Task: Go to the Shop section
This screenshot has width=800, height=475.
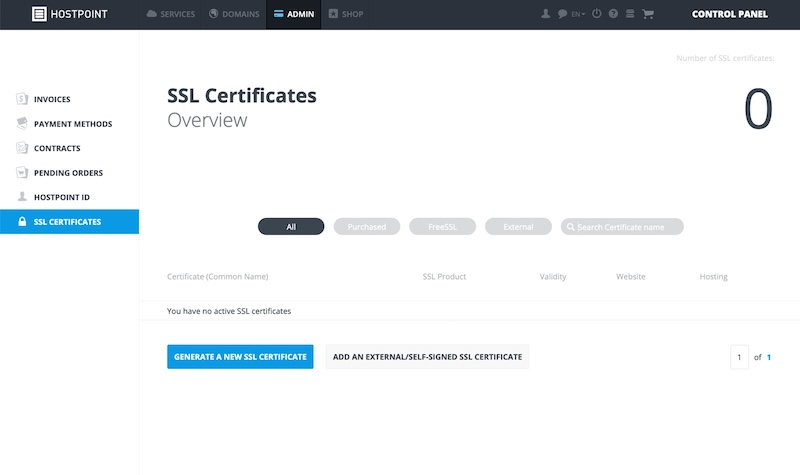Action: pos(346,14)
